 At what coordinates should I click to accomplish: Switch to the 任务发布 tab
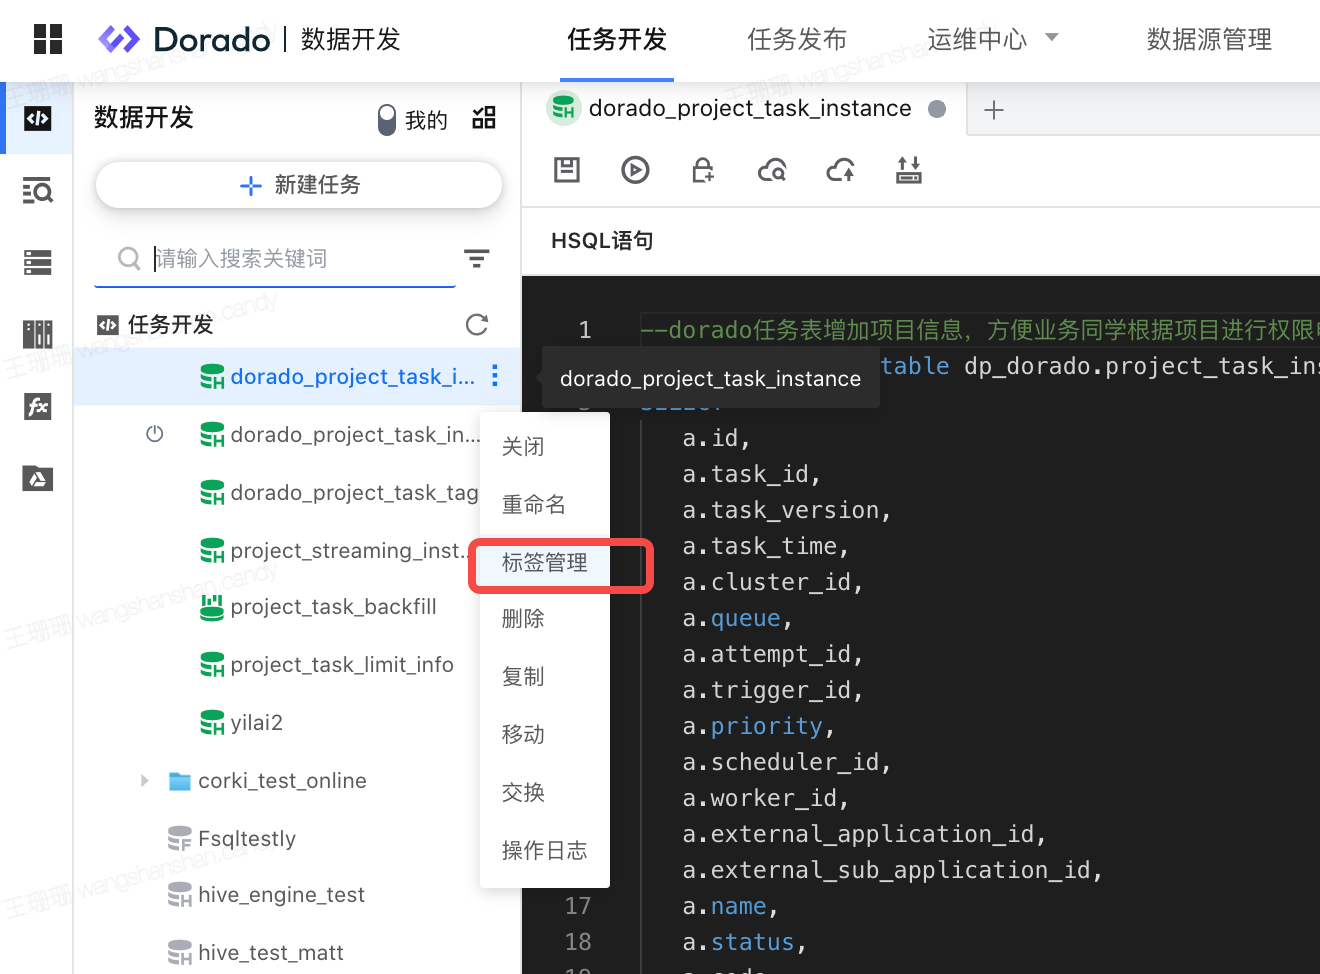tap(797, 39)
